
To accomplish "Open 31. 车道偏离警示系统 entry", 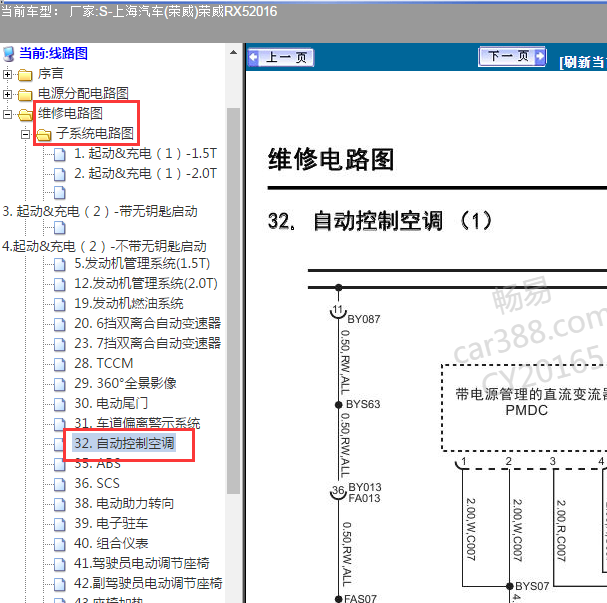I will [x=137, y=423].
